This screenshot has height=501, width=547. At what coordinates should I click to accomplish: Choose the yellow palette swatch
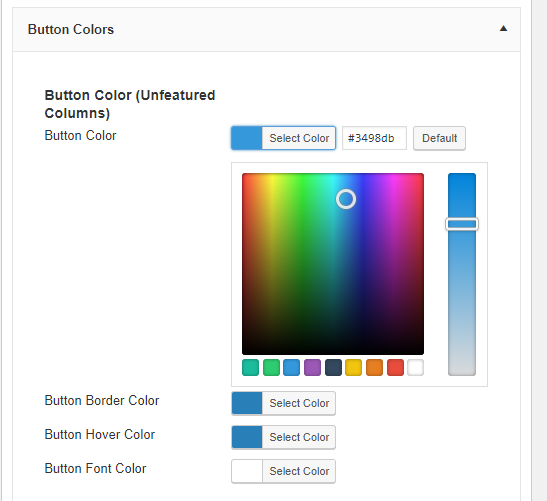pos(353,367)
